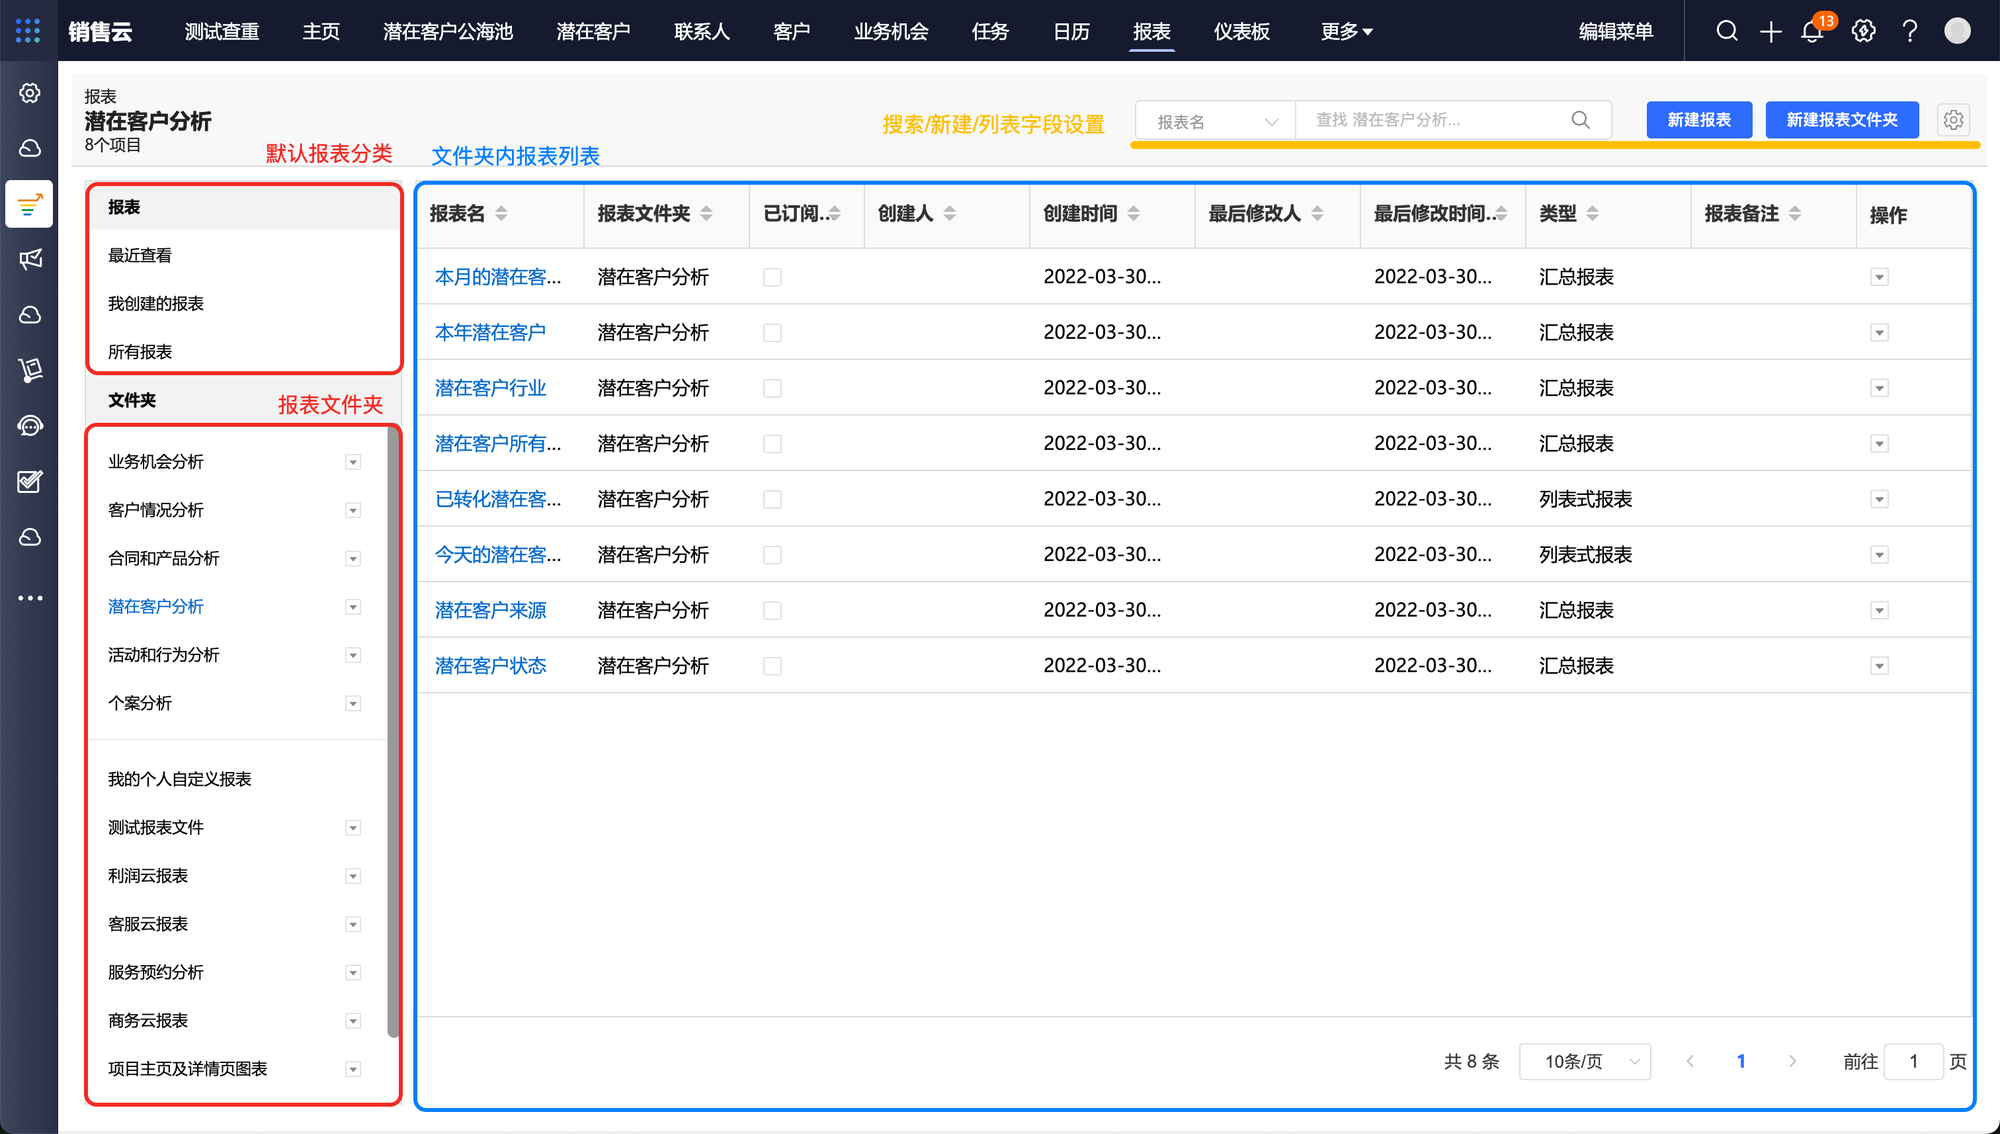Screen dimensions: 2000x1134
Task: Open the global search magnifier icon
Action: [x=1727, y=31]
